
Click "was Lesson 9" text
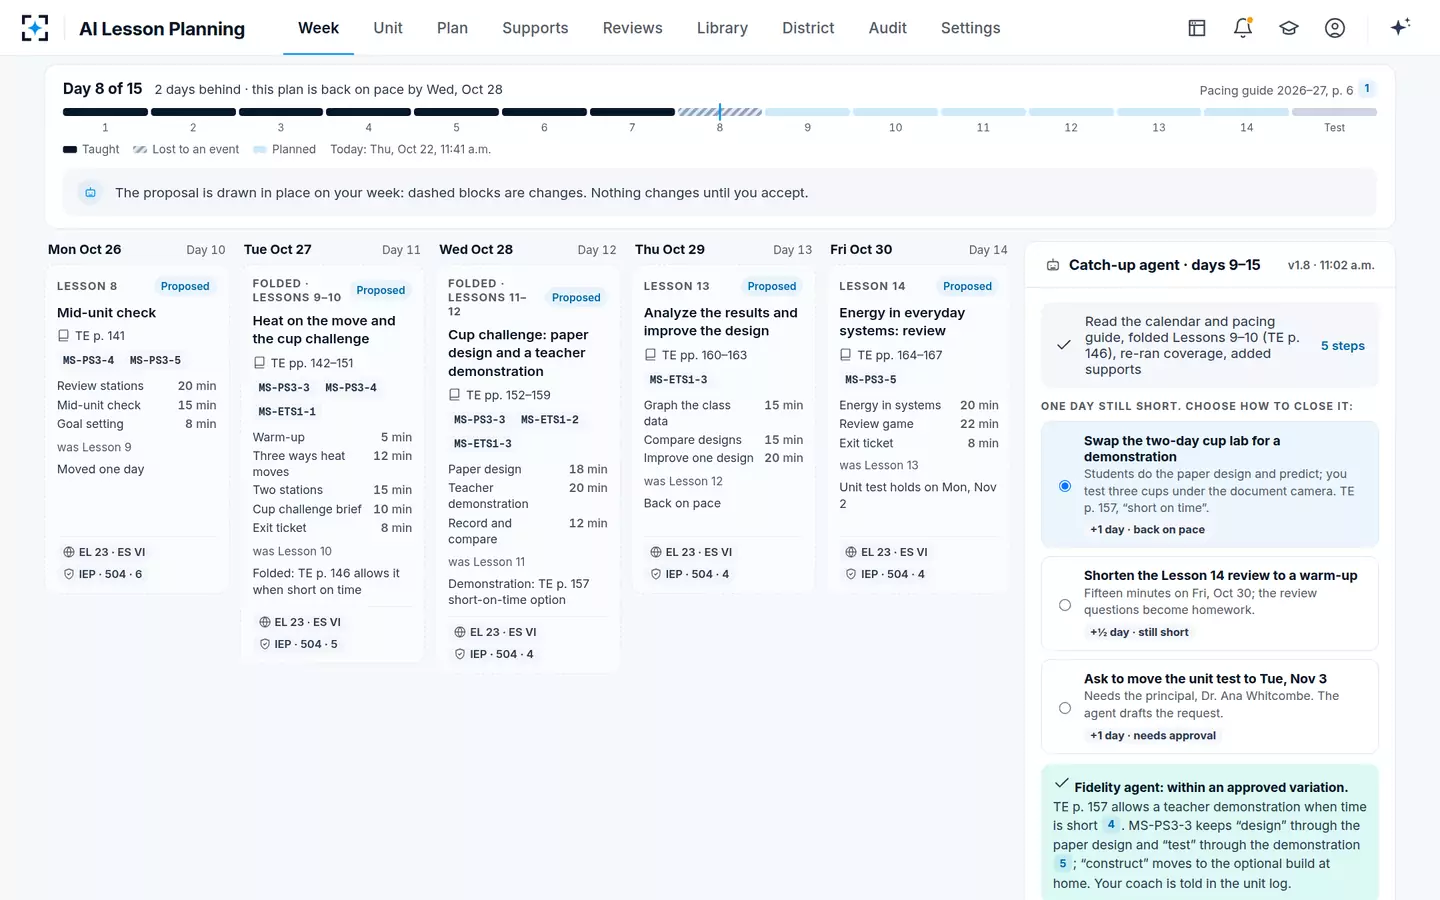click(x=94, y=448)
